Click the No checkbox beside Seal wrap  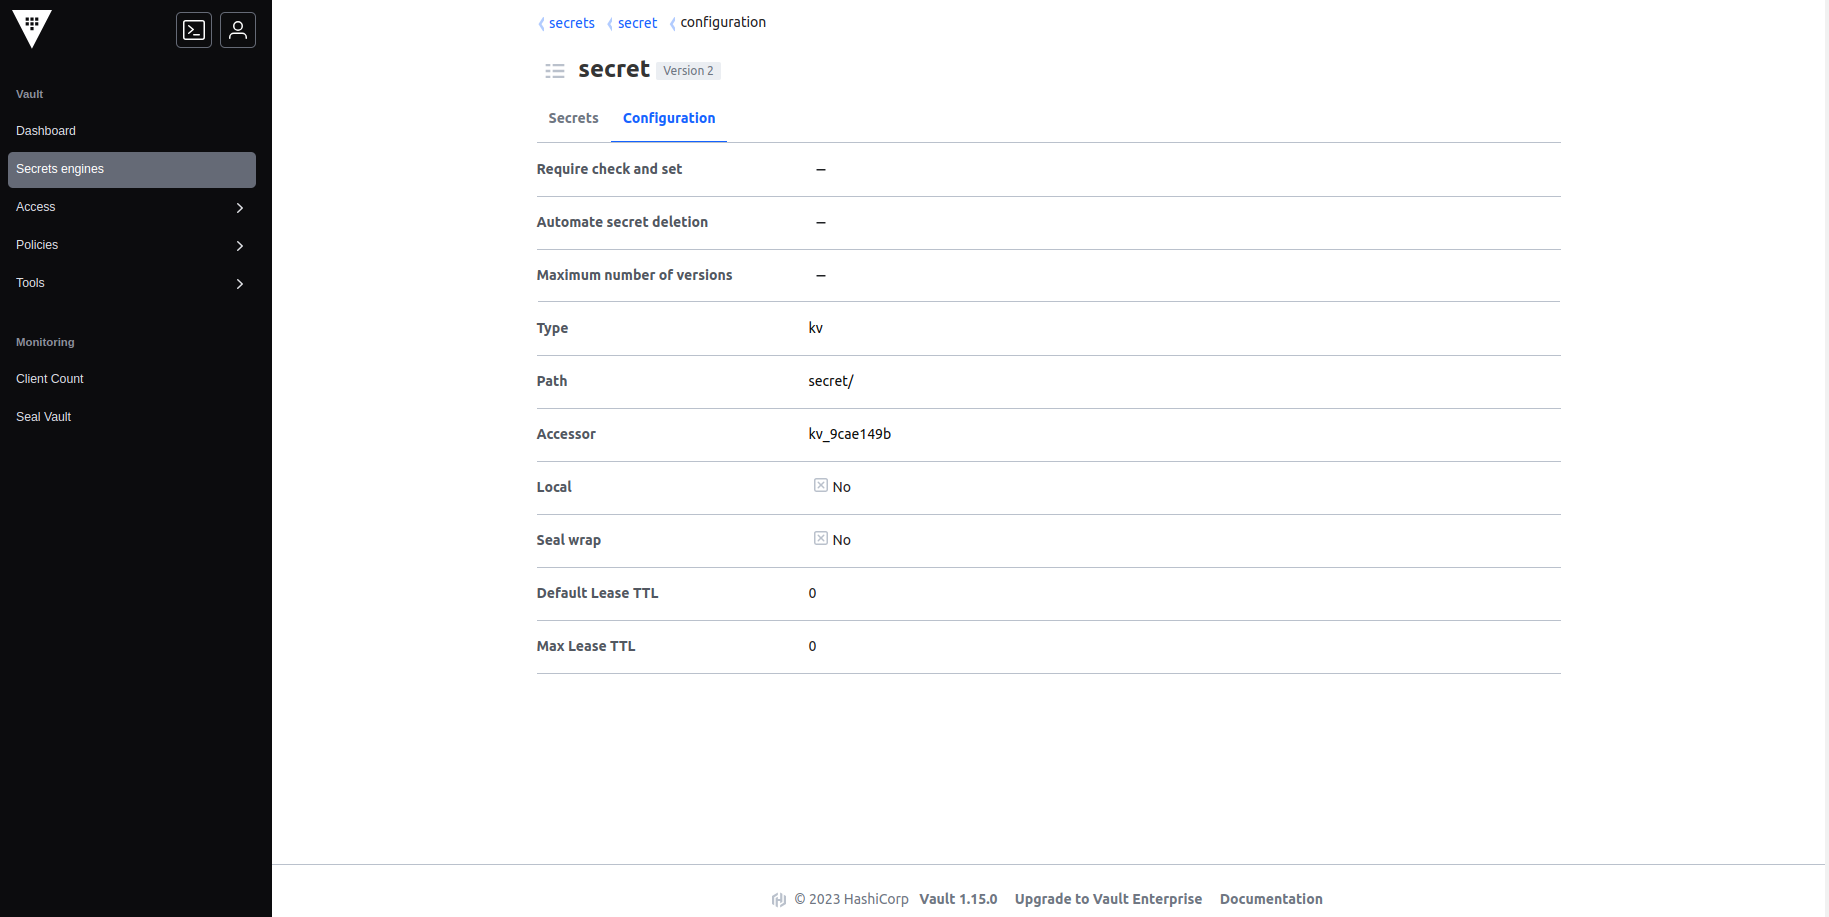click(820, 538)
